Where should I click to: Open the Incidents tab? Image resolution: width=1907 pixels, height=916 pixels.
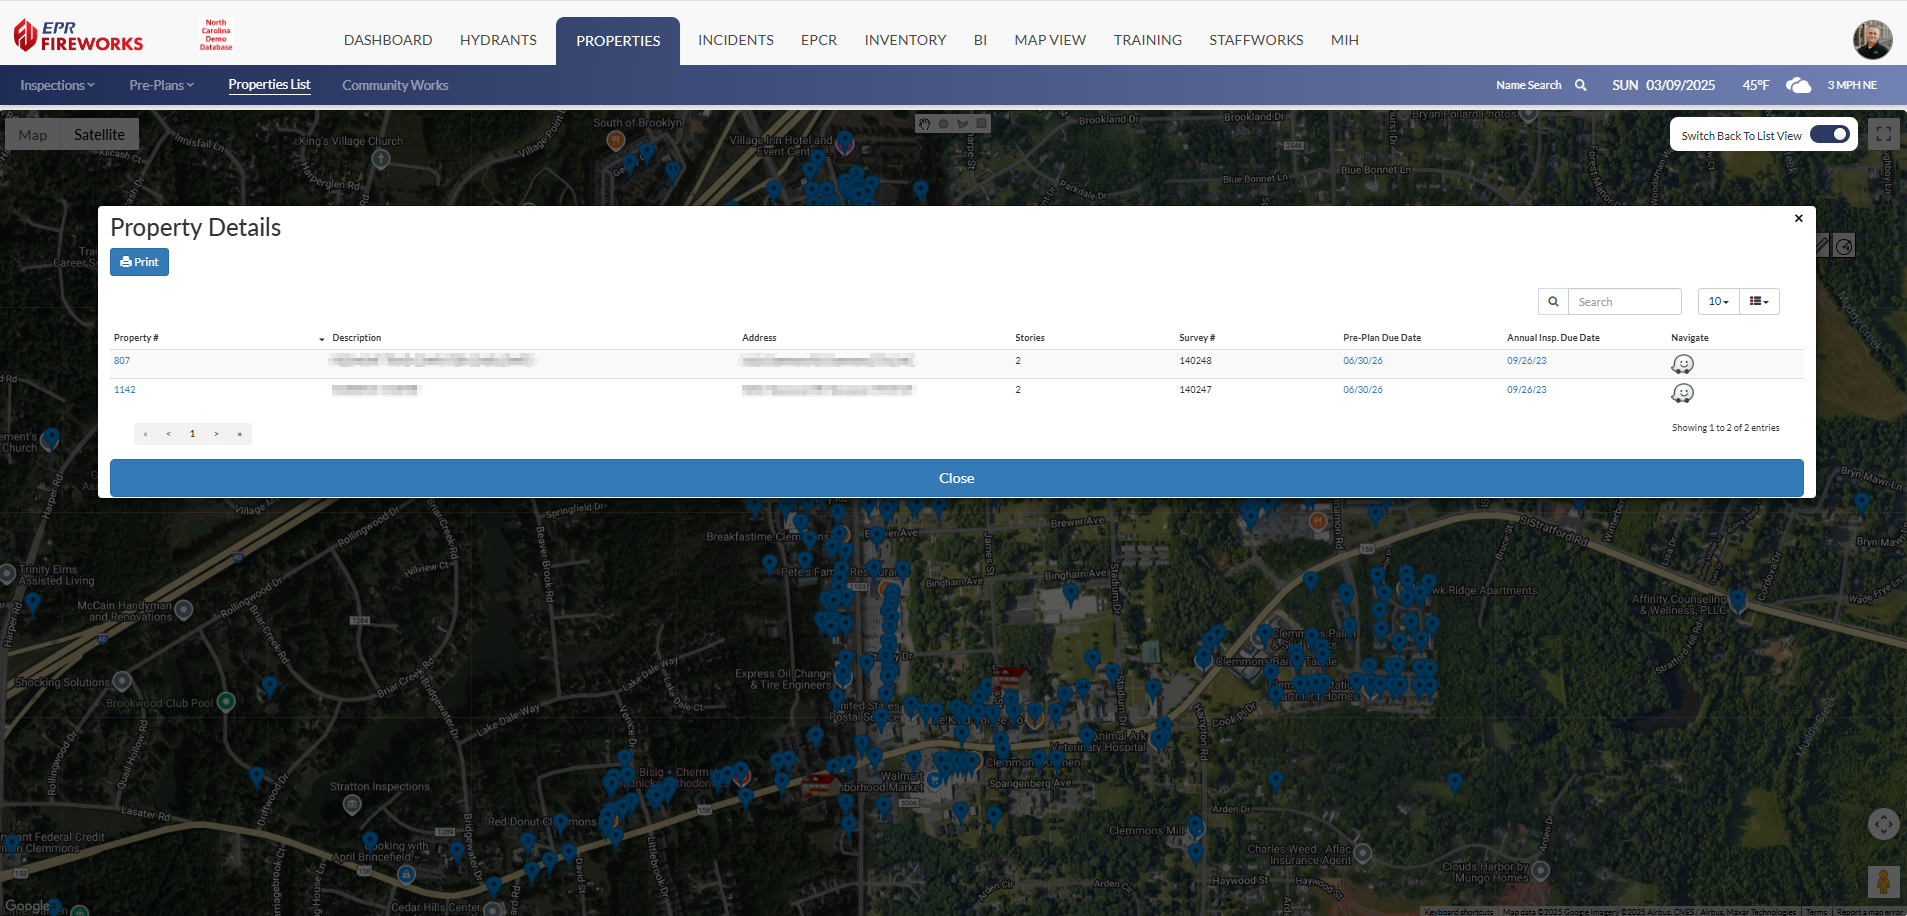click(735, 40)
